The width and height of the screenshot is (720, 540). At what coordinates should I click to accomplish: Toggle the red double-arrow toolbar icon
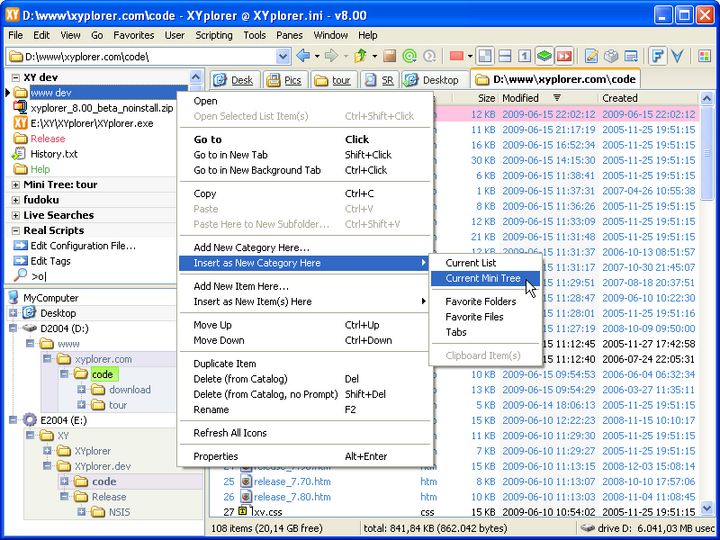(564, 56)
